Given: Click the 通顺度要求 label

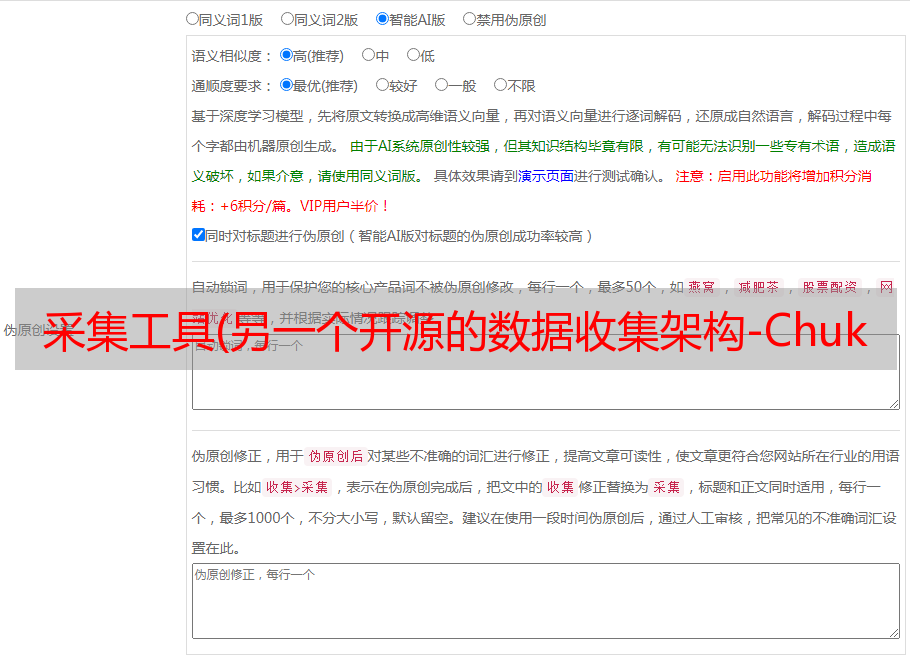Looking at the screenshot, I should coord(232,87).
